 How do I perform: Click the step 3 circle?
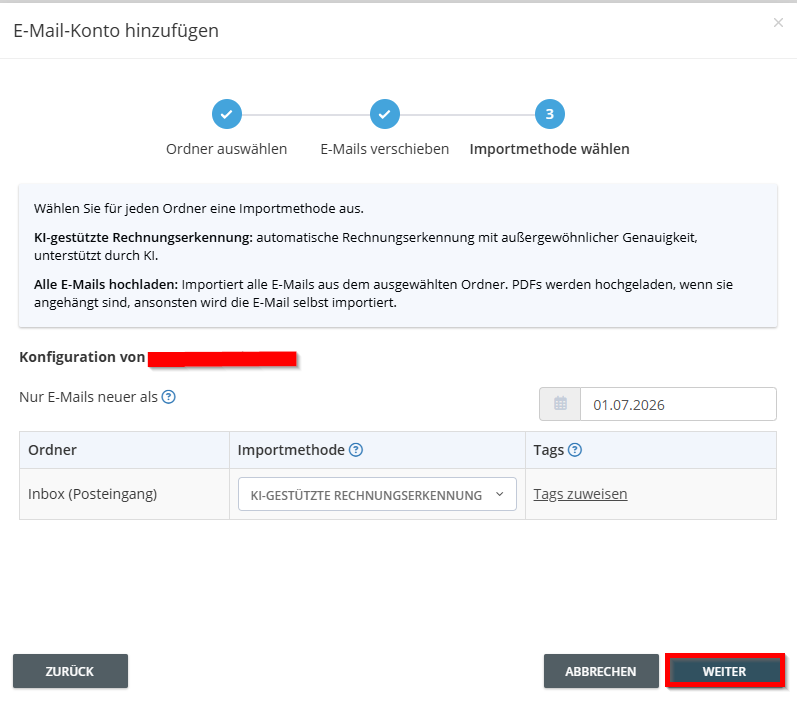549,114
